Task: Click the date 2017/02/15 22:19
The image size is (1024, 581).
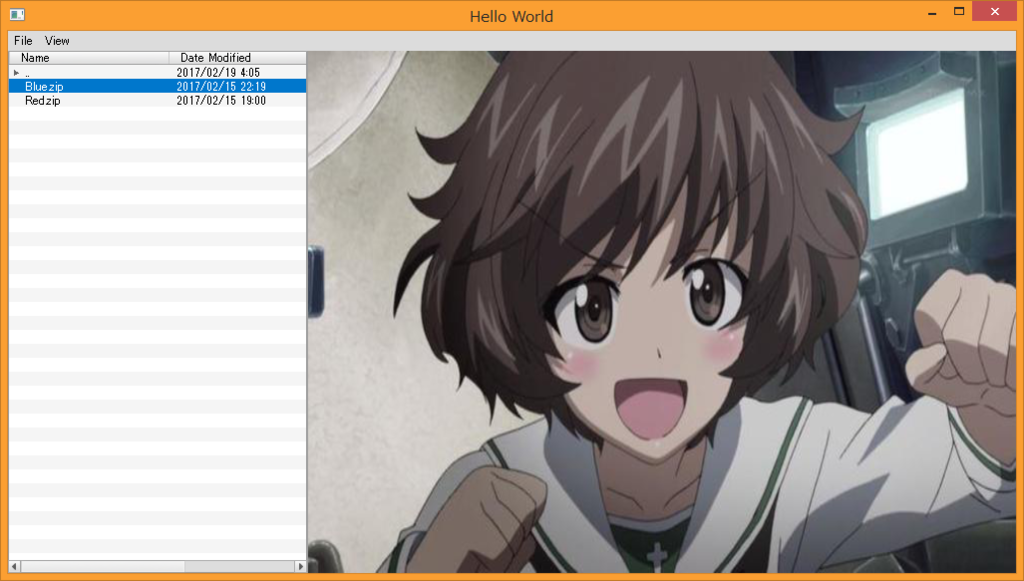Action: click(x=221, y=86)
